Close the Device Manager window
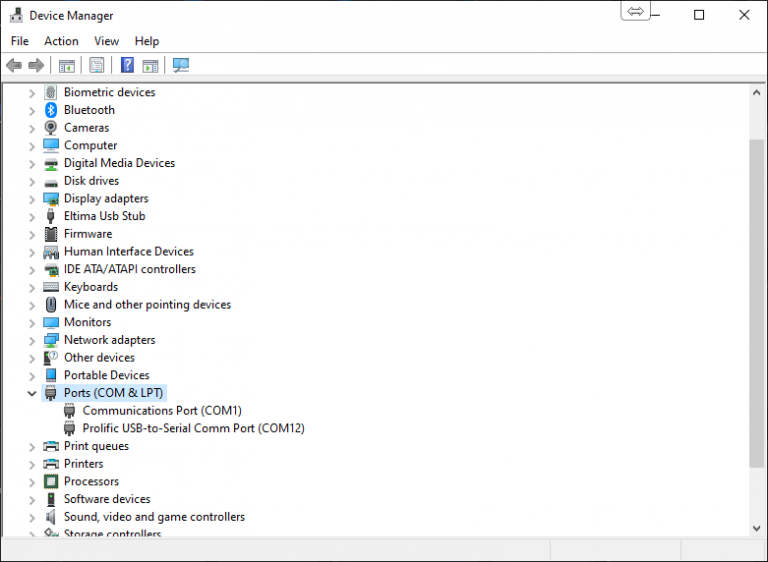This screenshot has width=768, height=562. [744, 15]
